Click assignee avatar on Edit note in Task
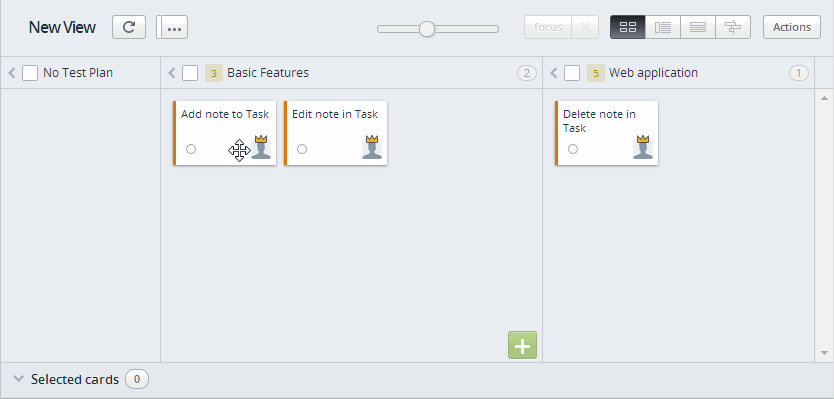The image size is (834, 399). (372, 147)
